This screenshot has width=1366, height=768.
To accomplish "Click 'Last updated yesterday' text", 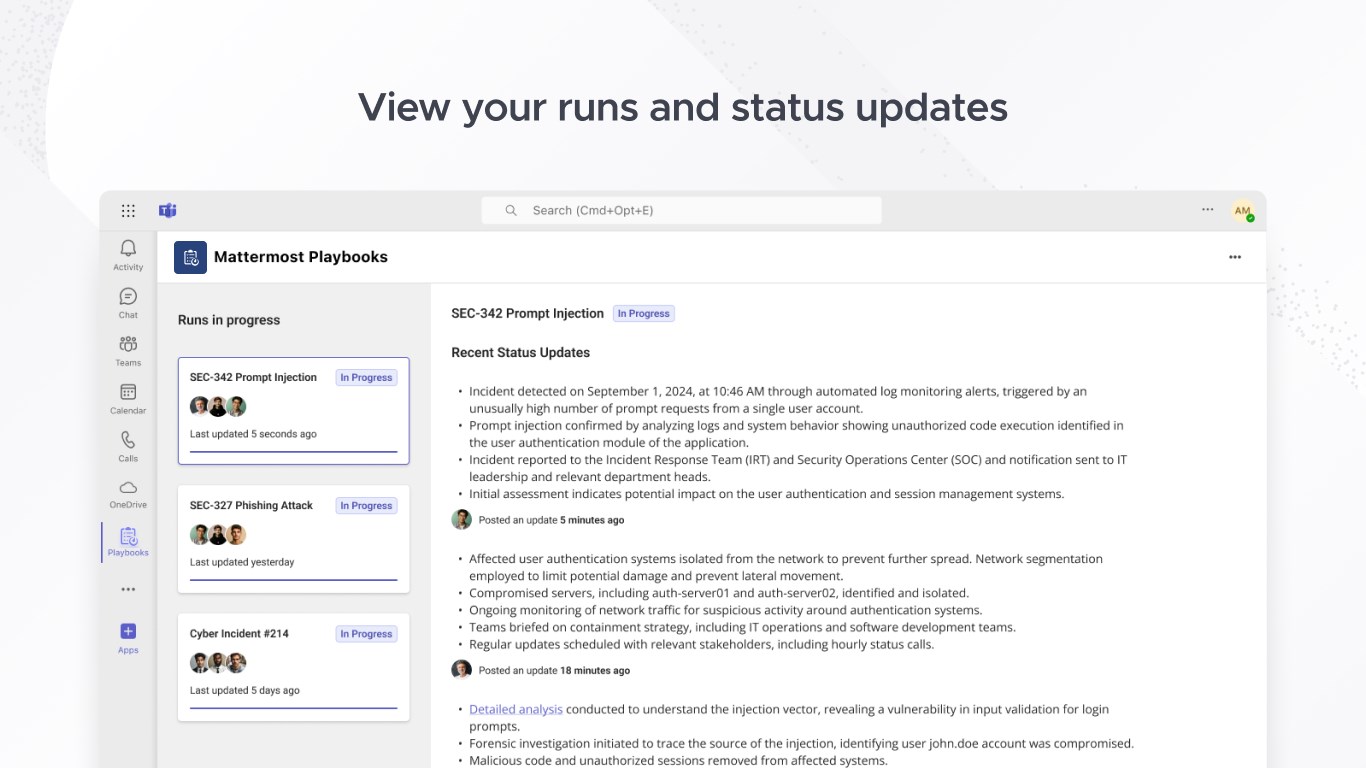I will coord(242,562).
